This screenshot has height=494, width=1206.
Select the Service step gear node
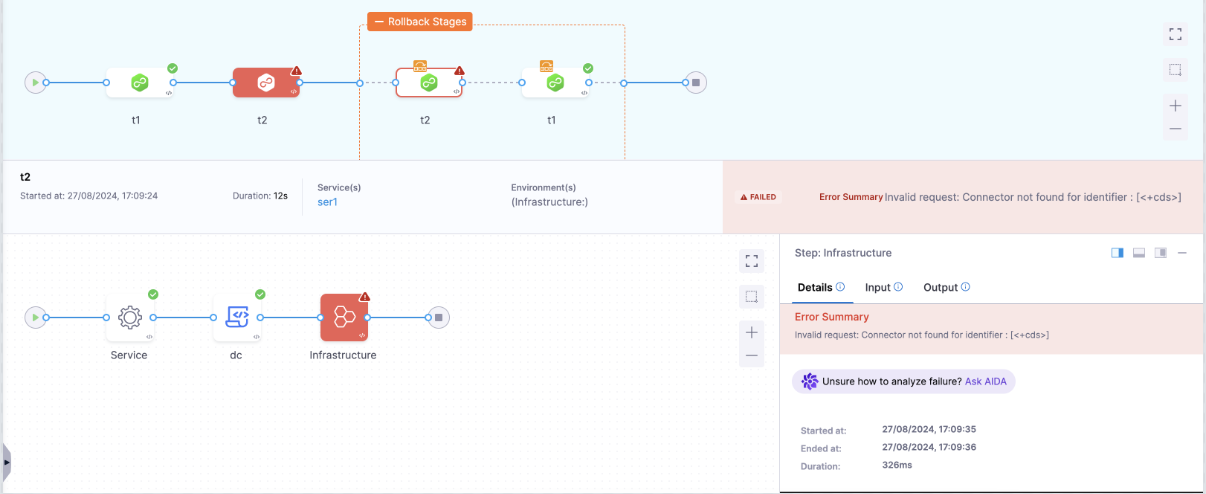click(130, 318)
